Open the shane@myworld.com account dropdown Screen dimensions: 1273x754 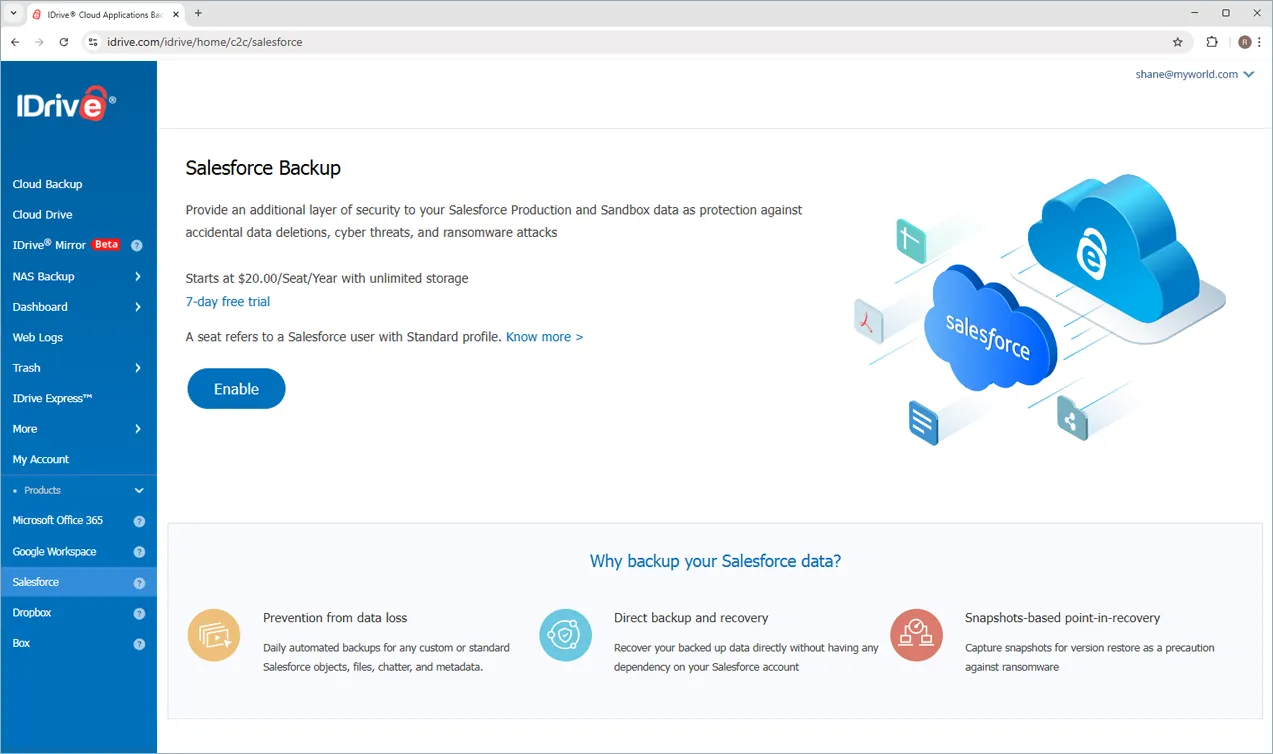point(1194,73)
